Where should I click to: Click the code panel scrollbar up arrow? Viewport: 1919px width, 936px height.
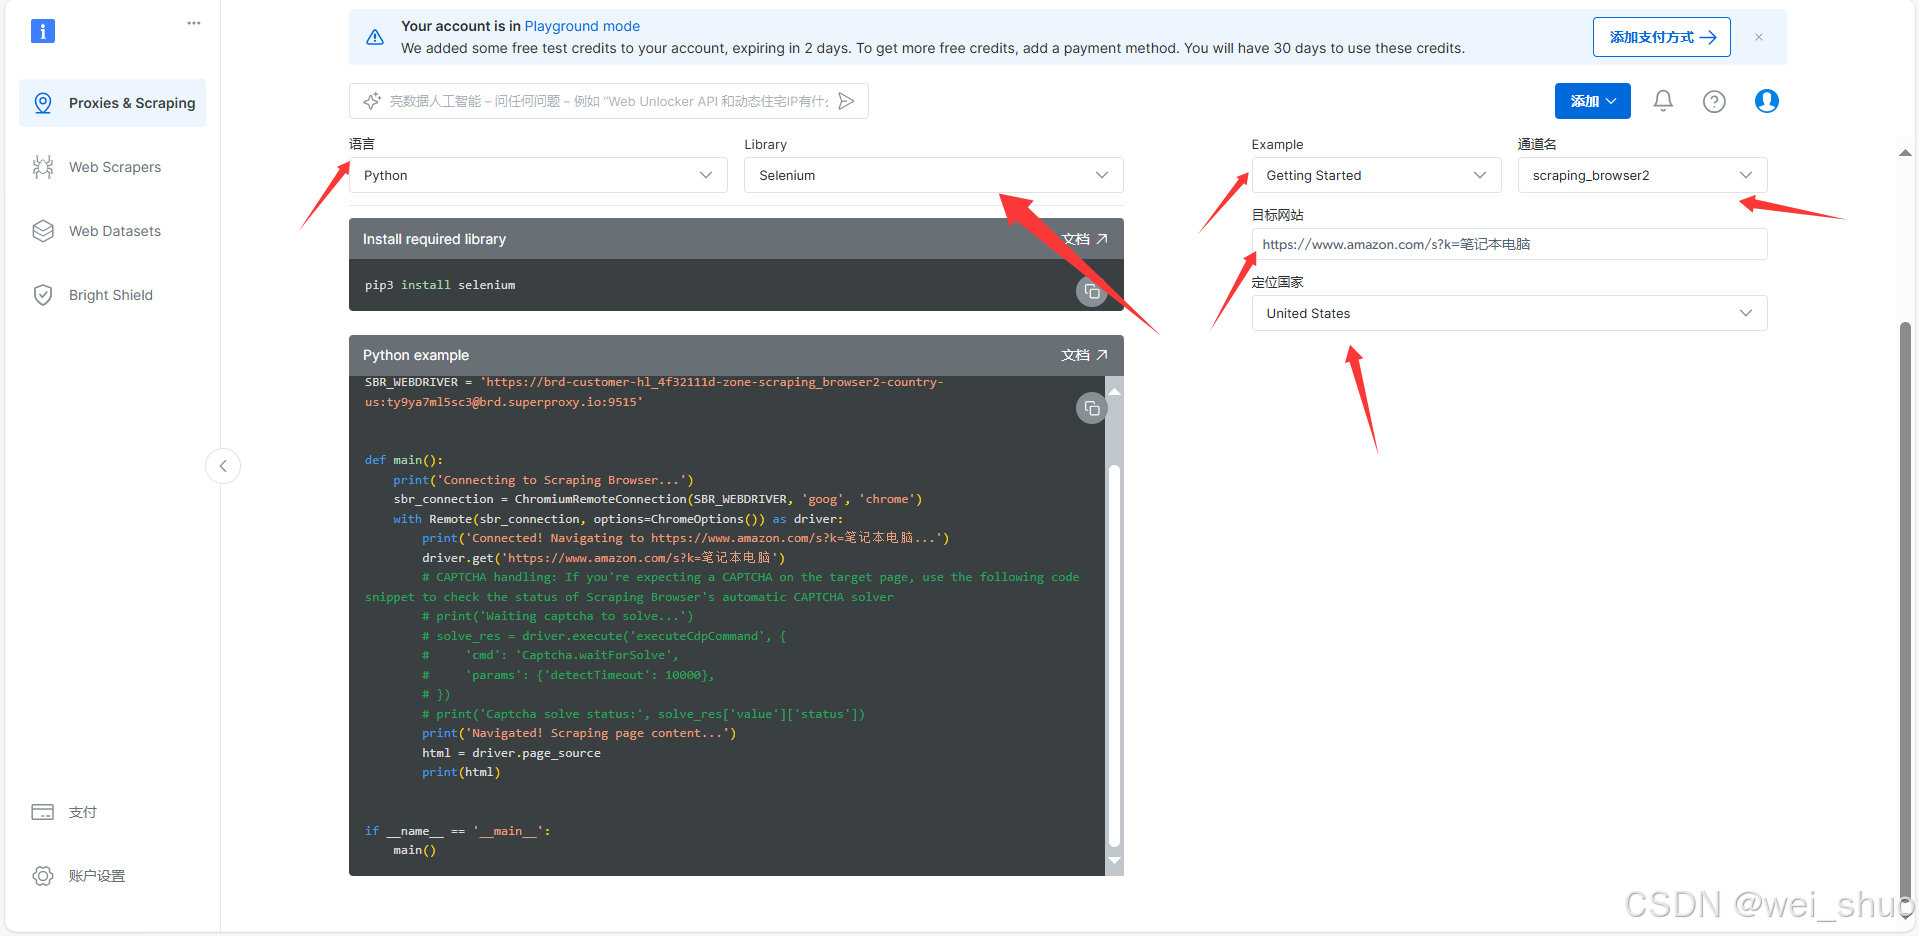click(x=1114, y=391)
